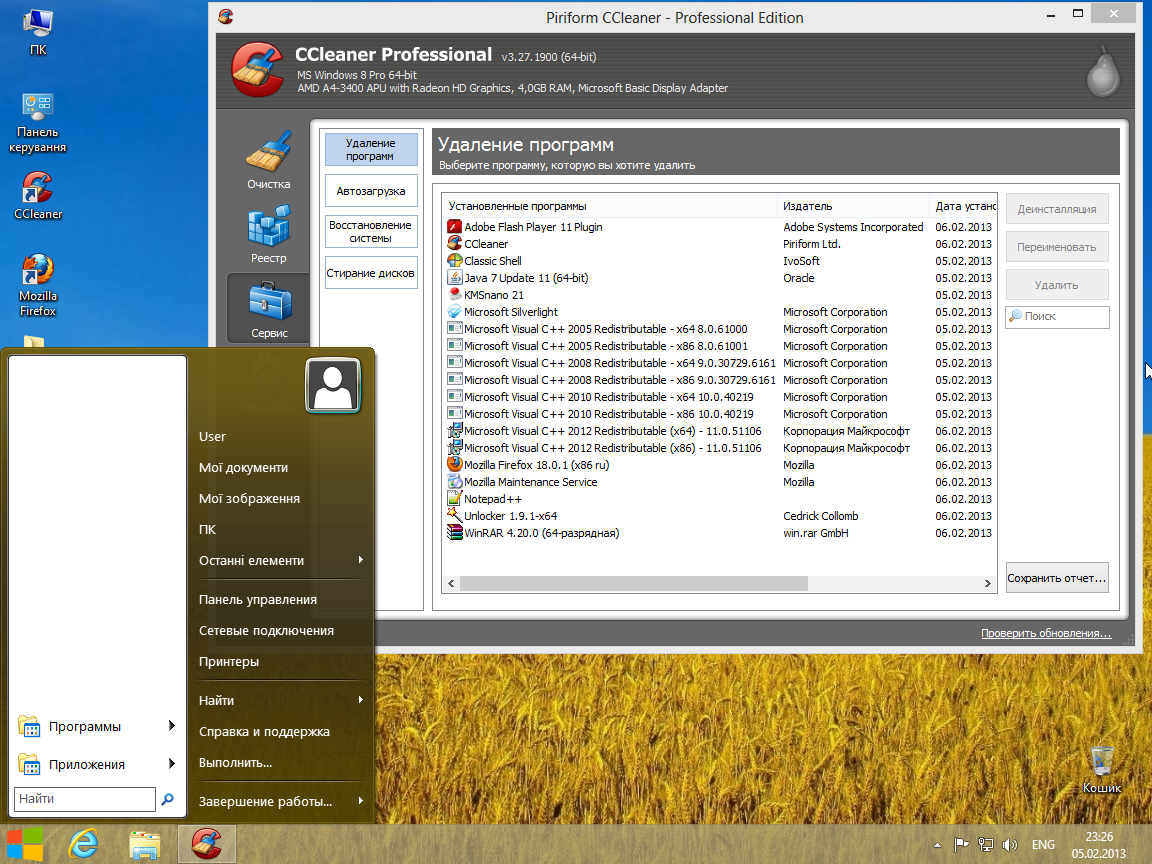Click the Mozilla Maintenance Service icon
Image resolution: width=1152 pixels, height=864 pixels.
click(455, 482)
